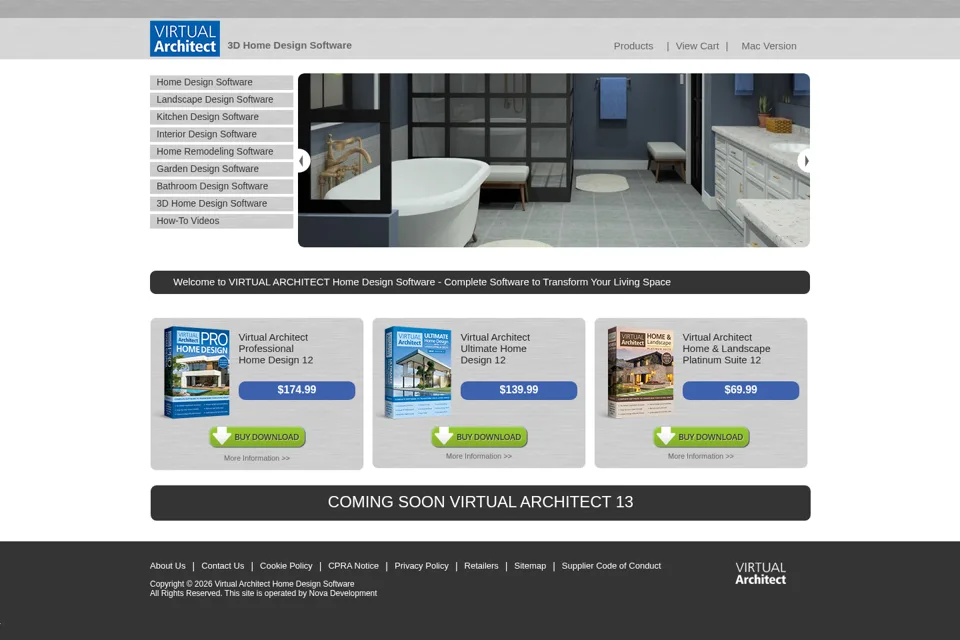The width and height of the screenshot is (960, 640).
Task: Click the bathroom render banner image
Action: (x=553, y=160)
